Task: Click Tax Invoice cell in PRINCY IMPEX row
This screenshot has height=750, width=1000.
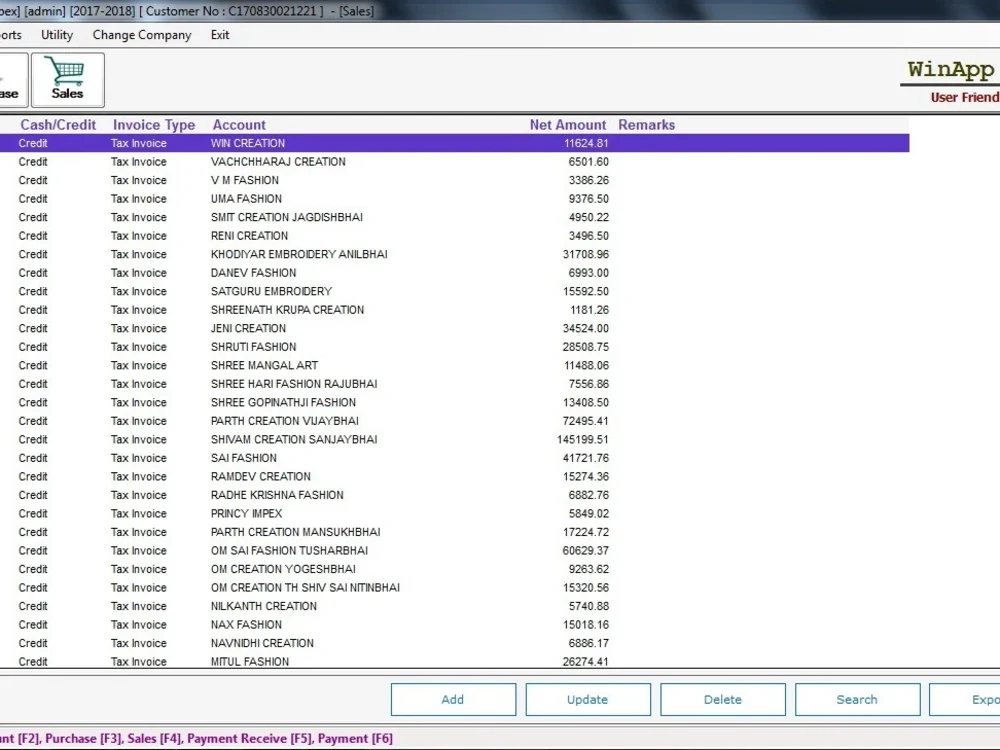Action: [x=138, y=513]
